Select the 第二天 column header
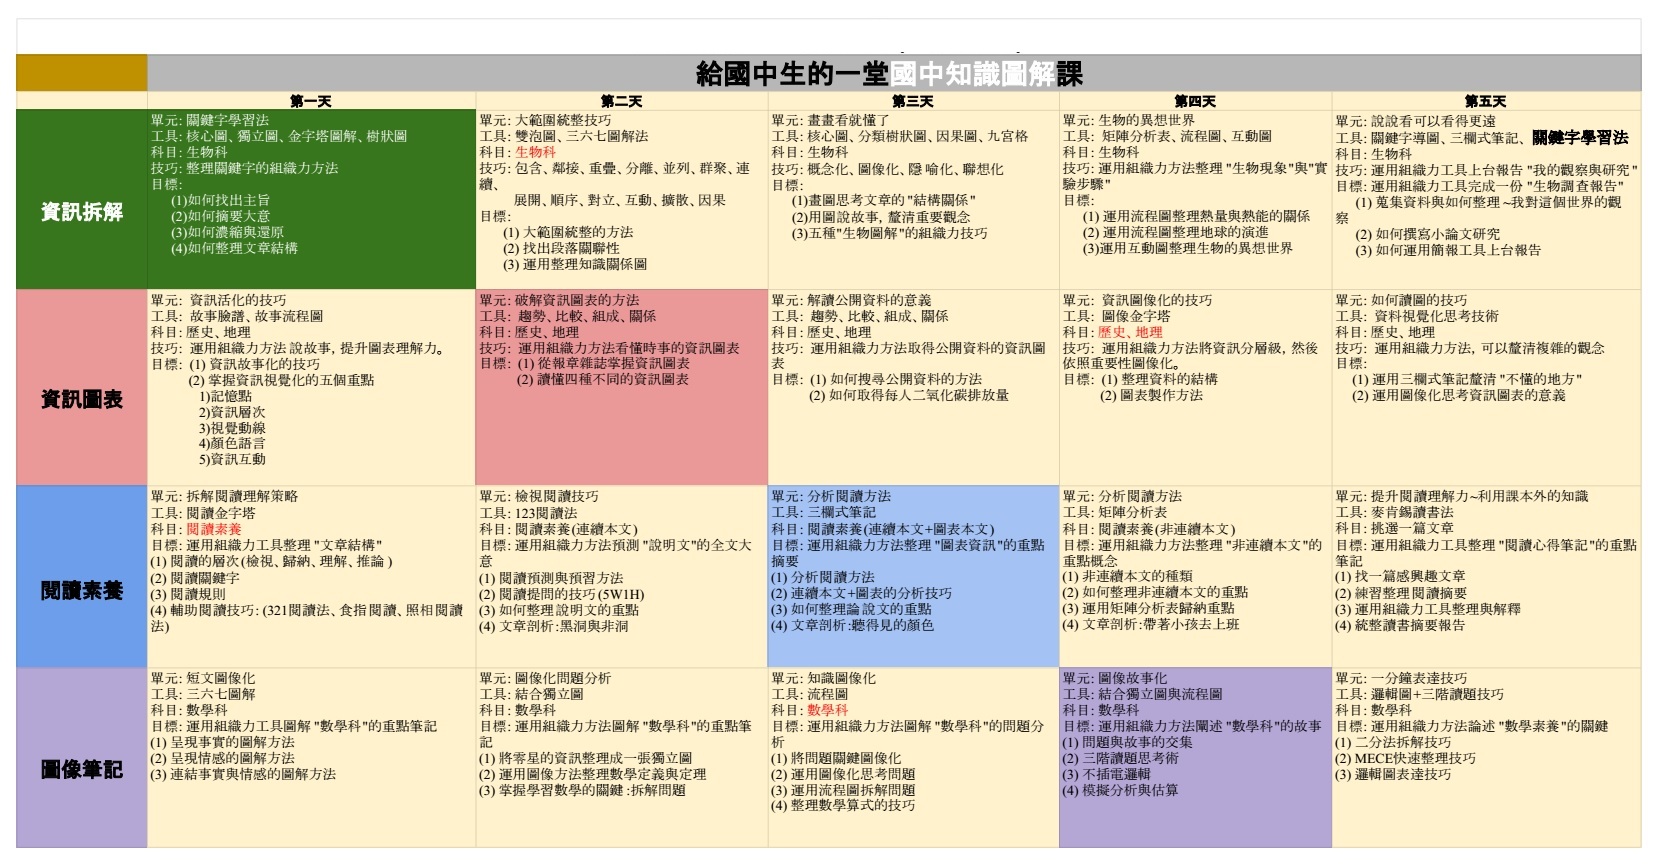This screenshot has width=1658, height=867. [x=621, y=101]
